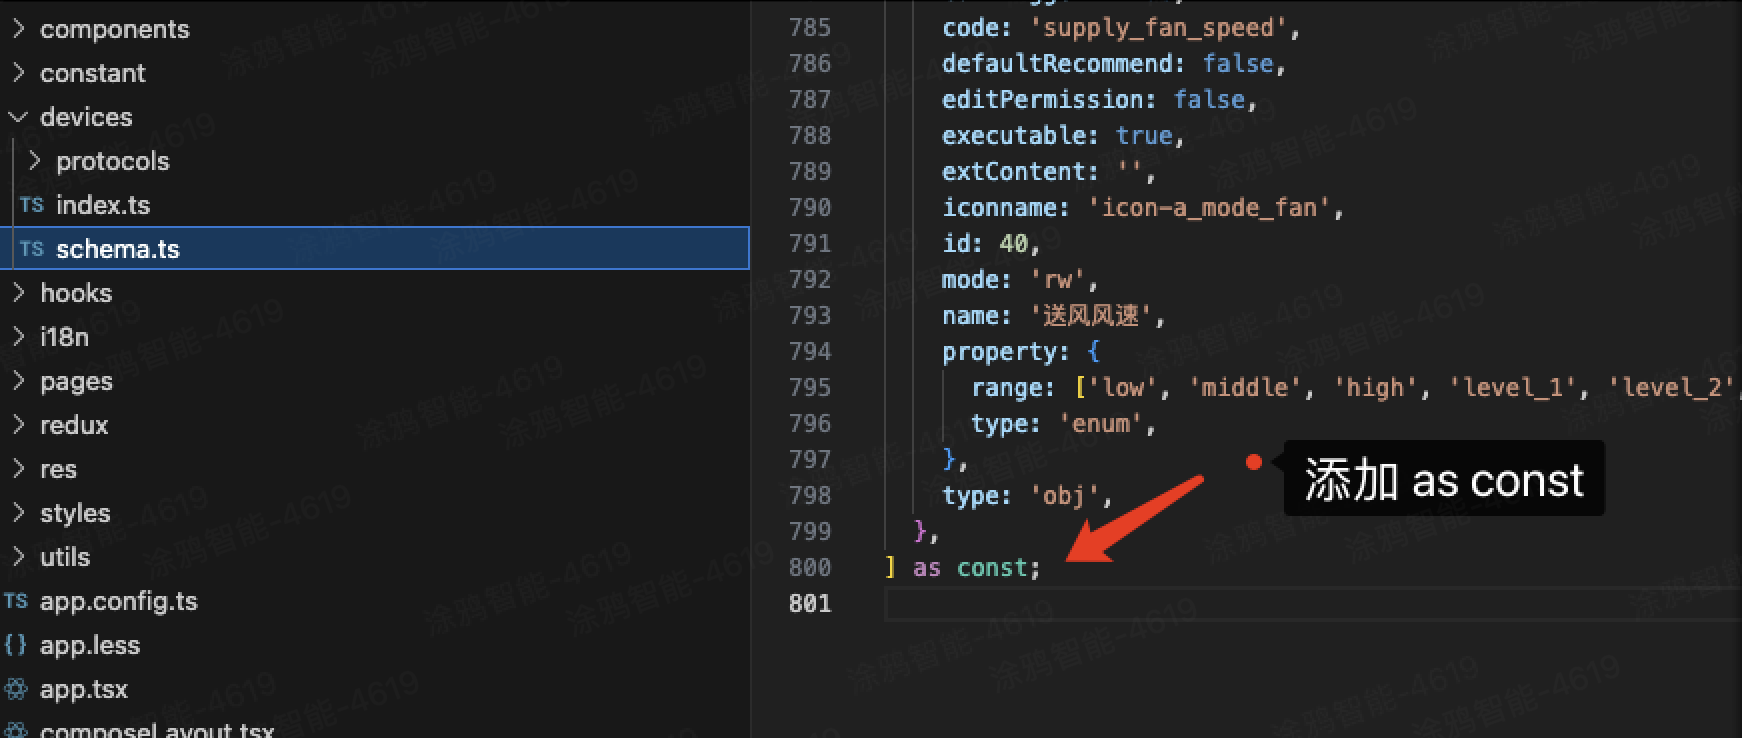Click the red annotation dot marker

(x=1253, y=461)
